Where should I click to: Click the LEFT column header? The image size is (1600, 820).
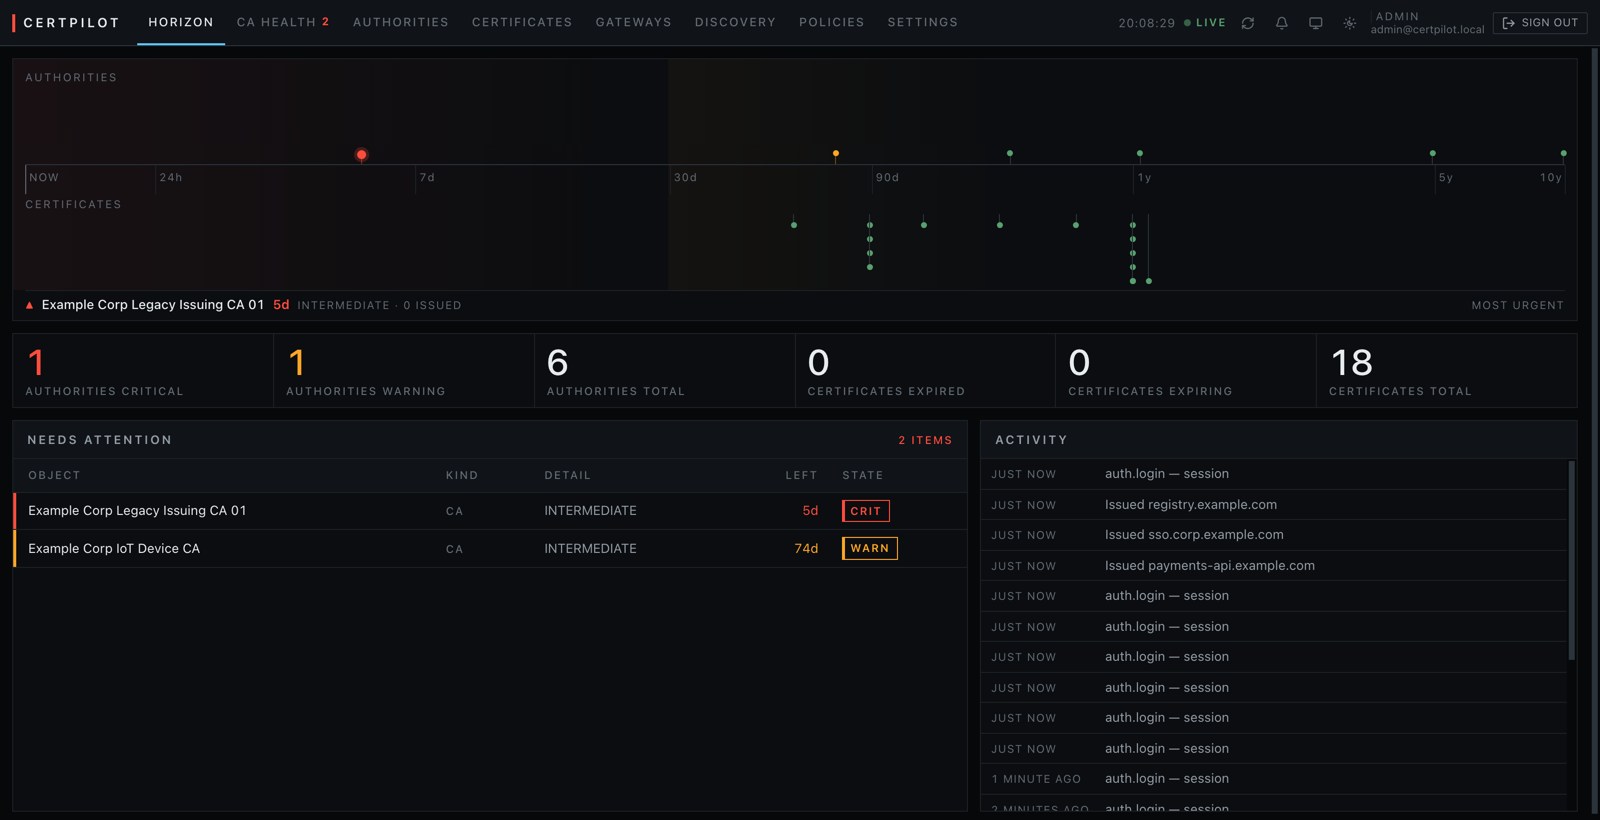801,476
